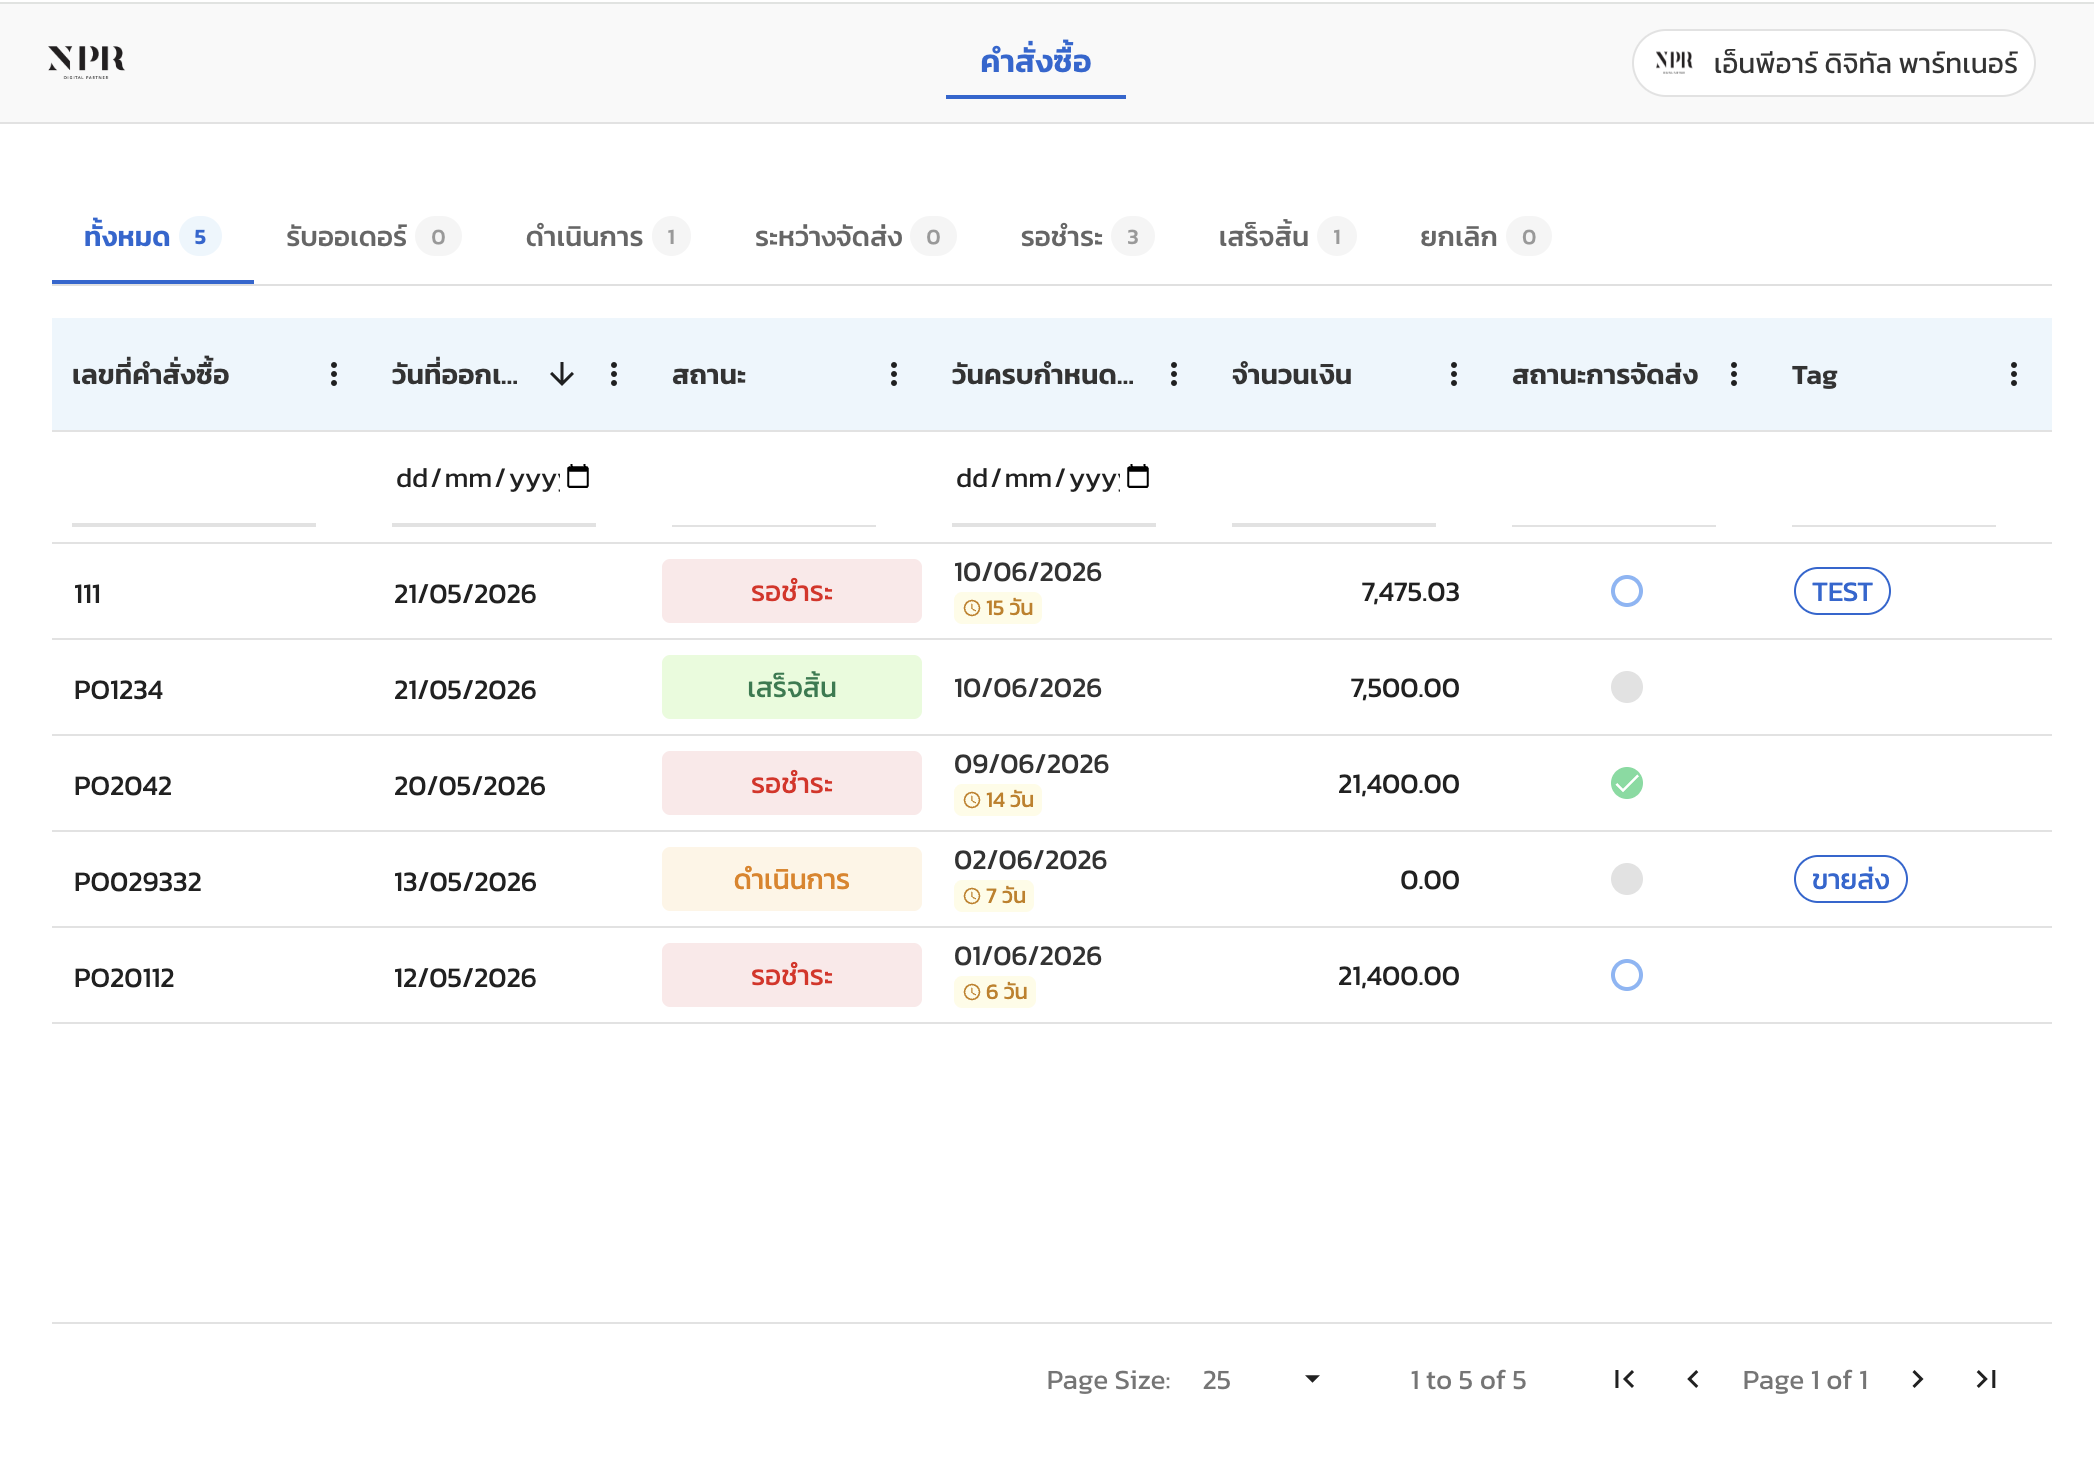The width and height of the screenshot is (2094, 1458).
Task: Click the ขายส่ง tag chip
Action: [1850, 880]
